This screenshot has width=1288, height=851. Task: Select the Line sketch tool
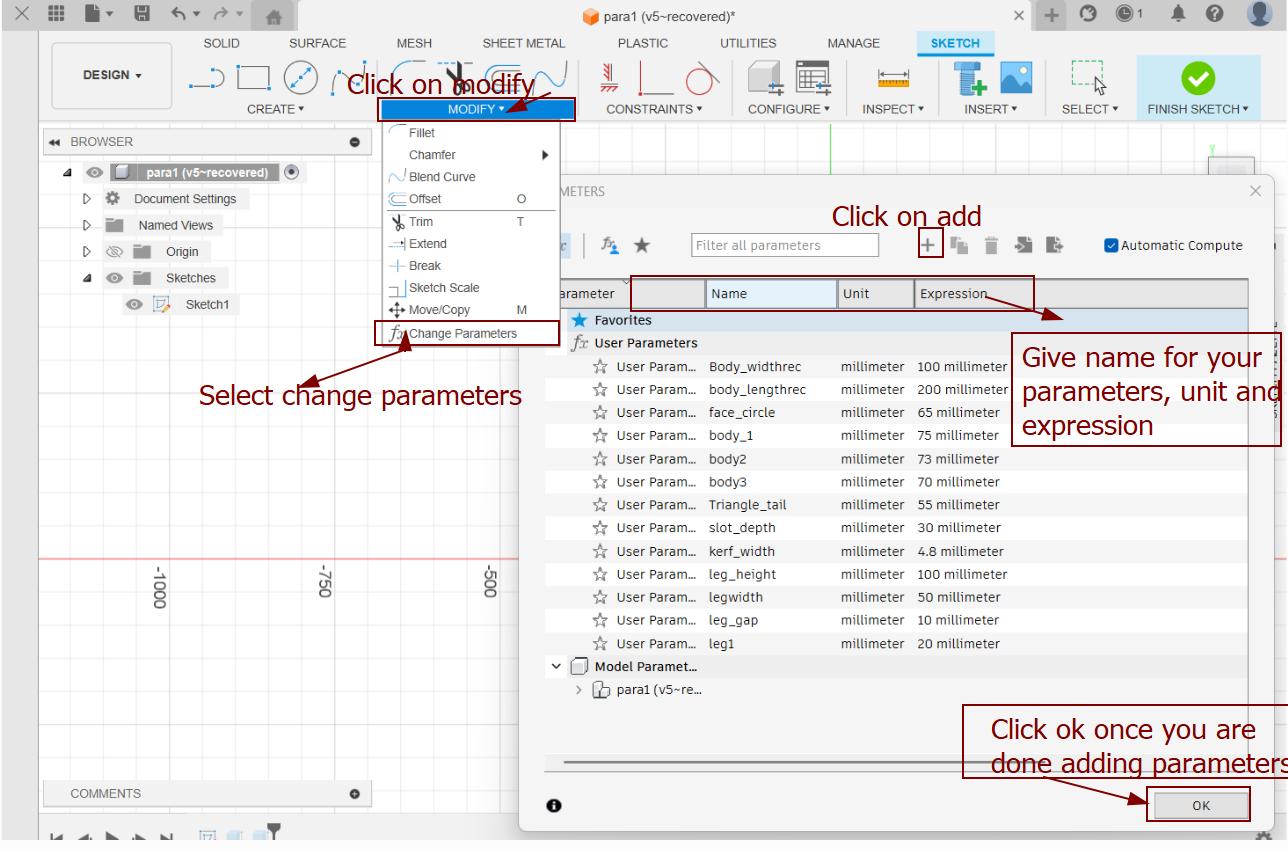point(206,79)
